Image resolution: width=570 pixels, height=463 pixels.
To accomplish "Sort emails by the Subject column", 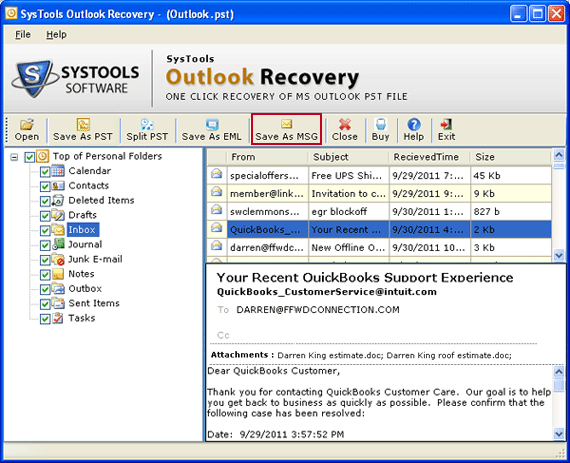I will tap(349, 157).
